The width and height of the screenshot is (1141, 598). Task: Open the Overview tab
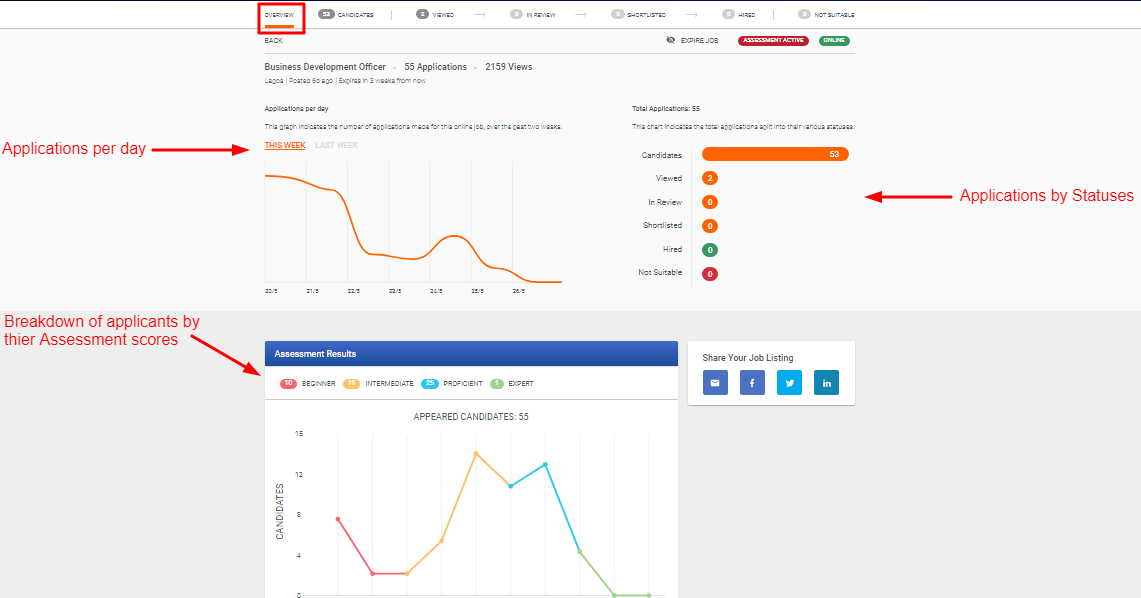pos(279,15)
